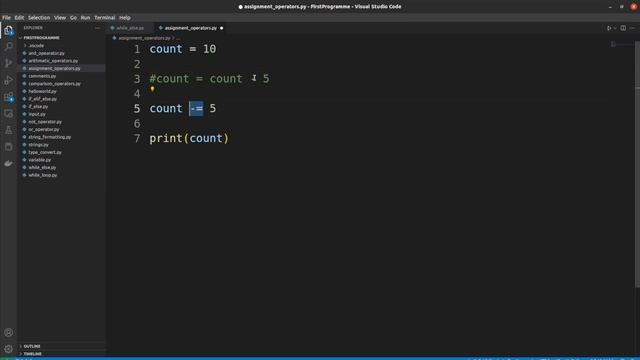Open the Source Control view
Screen dimensions: 640x360
[8, 63]
